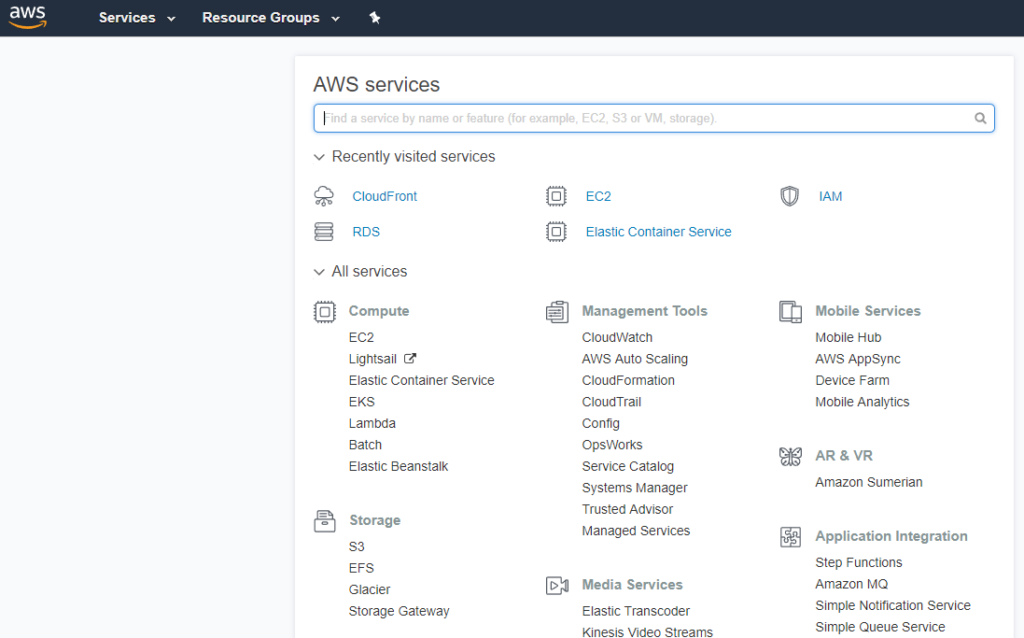
Task: Open Trusted Advisor
Action: [627, 509]
